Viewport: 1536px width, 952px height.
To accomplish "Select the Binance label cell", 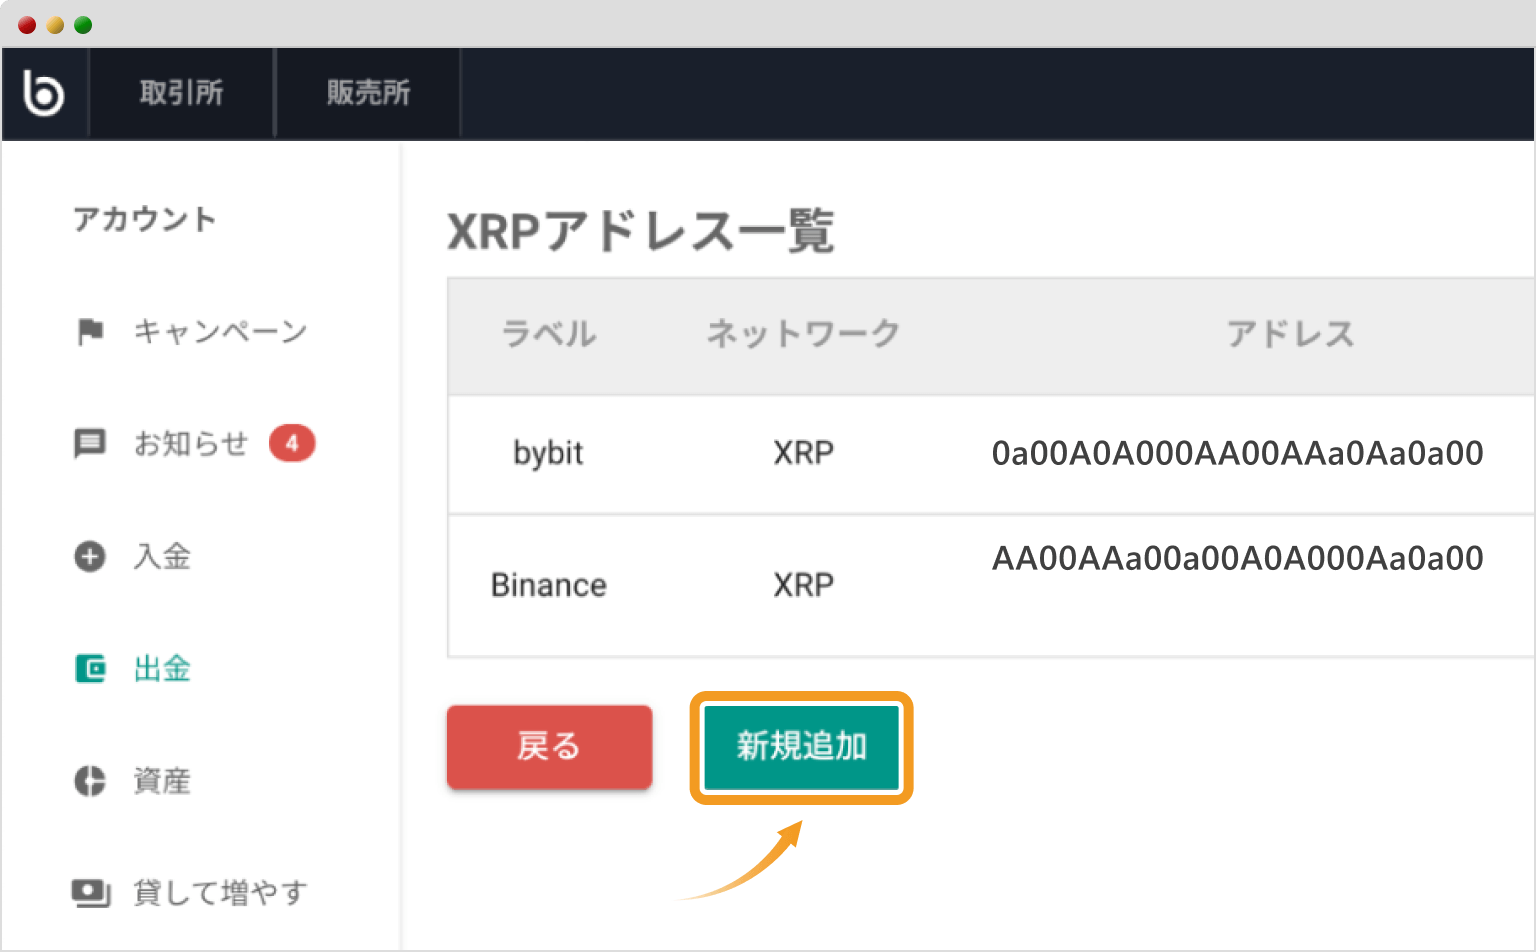I will (x=548, y=585).
